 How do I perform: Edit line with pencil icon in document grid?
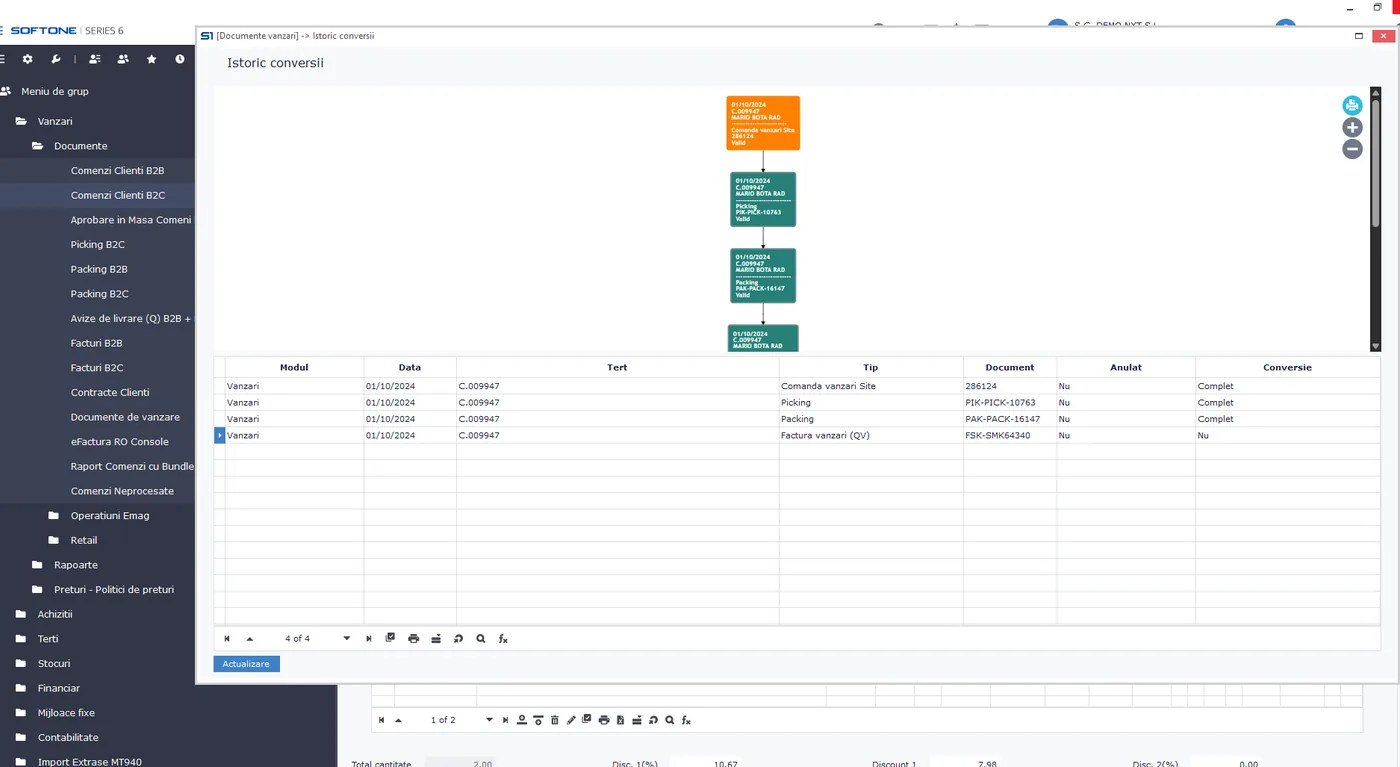pos(571,720)
